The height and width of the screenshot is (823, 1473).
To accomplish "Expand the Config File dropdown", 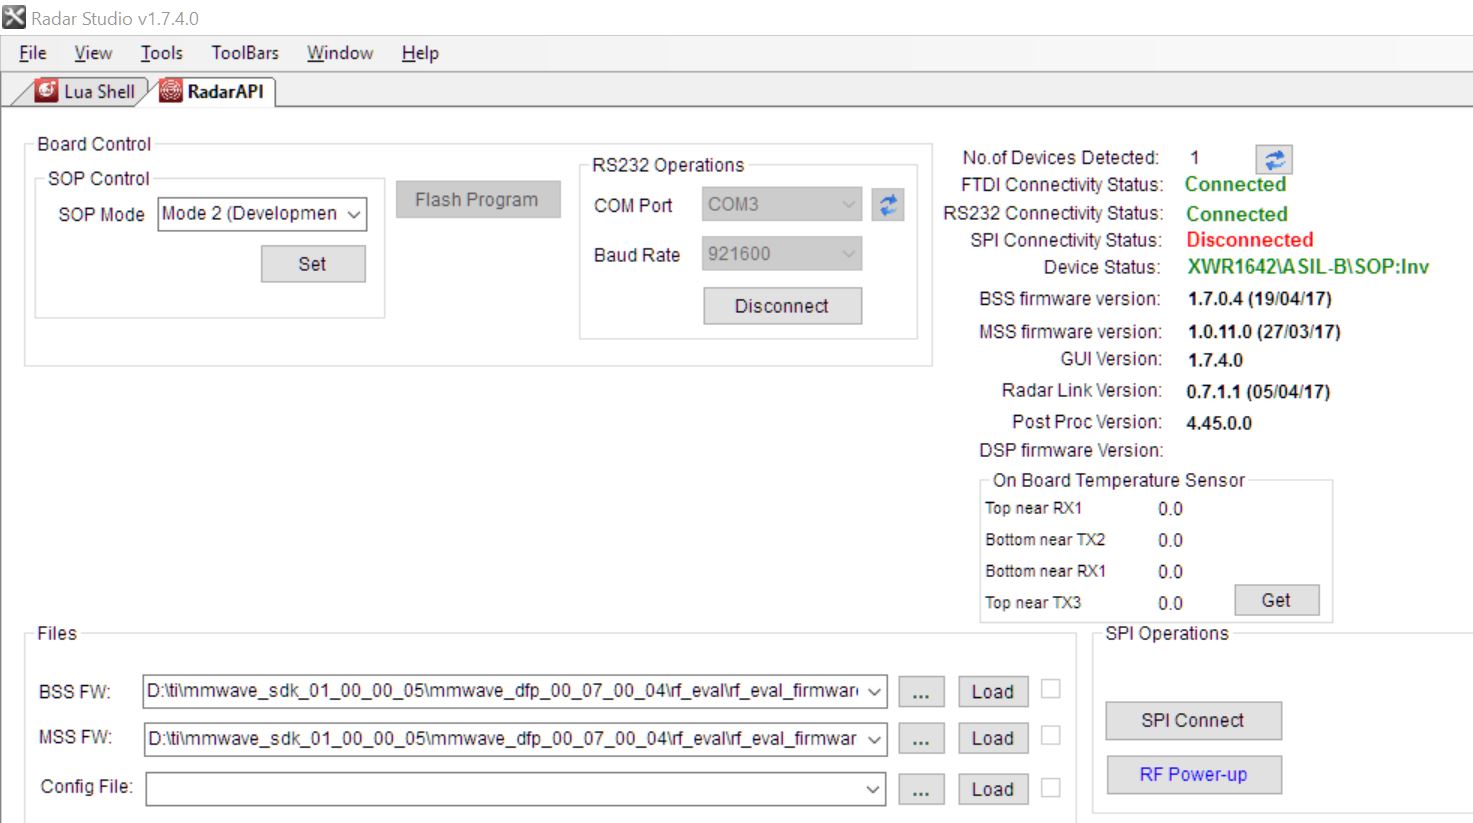I will point(873,789).
